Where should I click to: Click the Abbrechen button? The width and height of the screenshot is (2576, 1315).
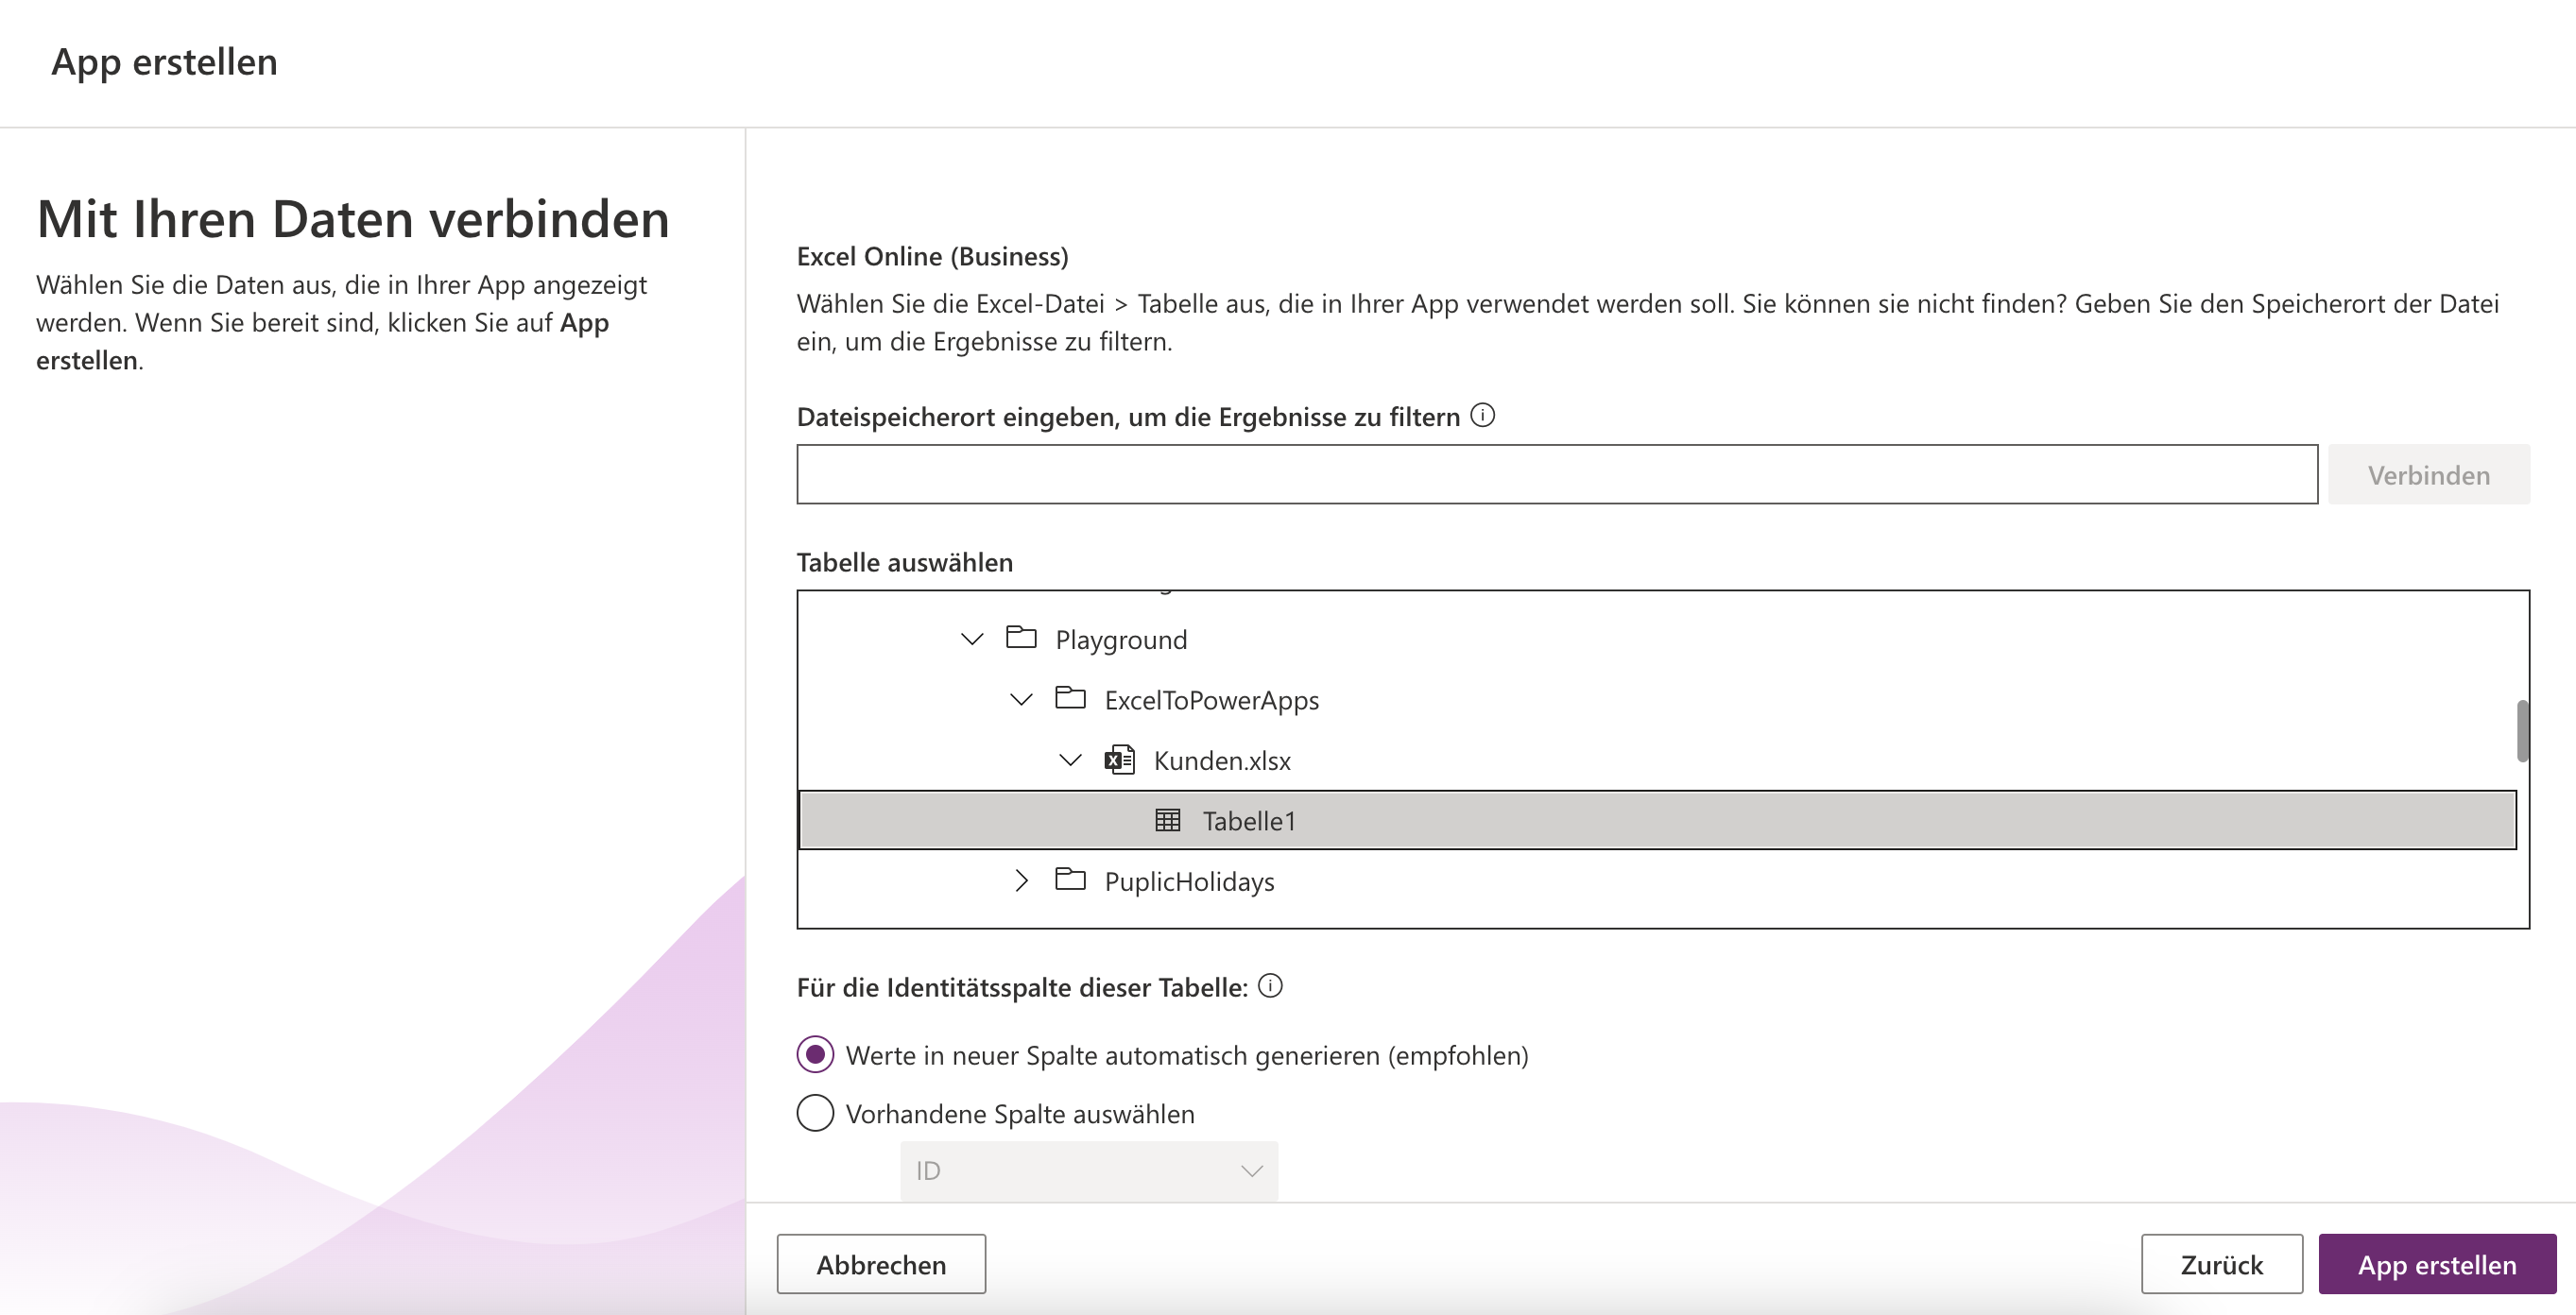(x=881, y=1264)
